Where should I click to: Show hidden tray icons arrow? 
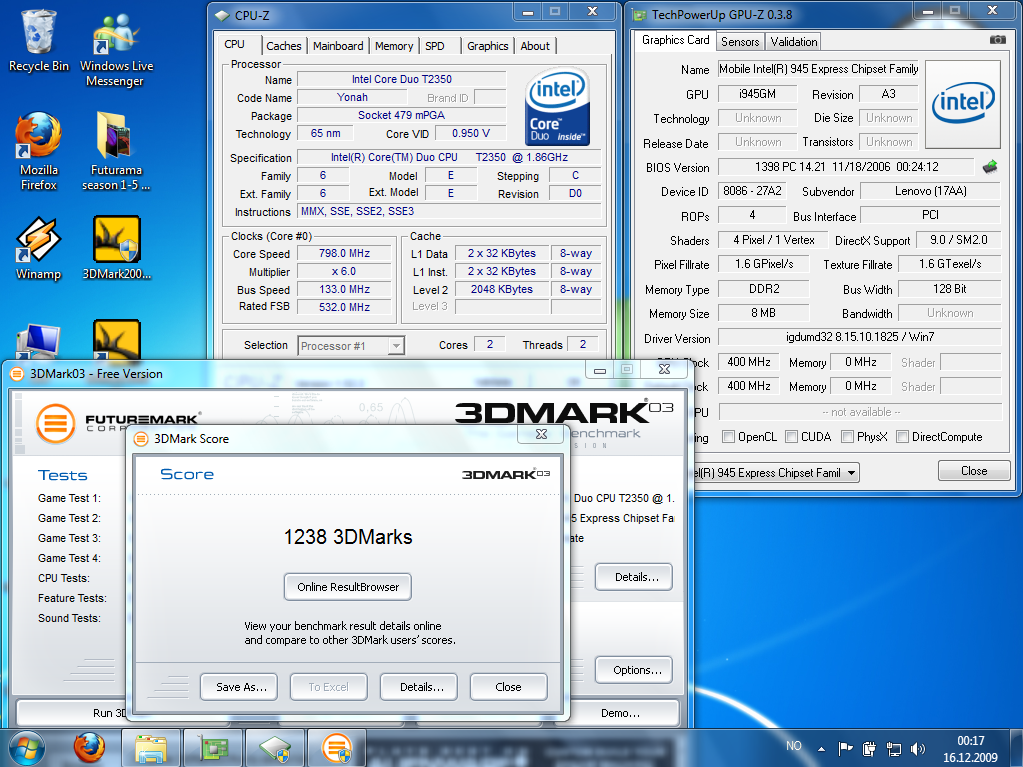(821, 749)
